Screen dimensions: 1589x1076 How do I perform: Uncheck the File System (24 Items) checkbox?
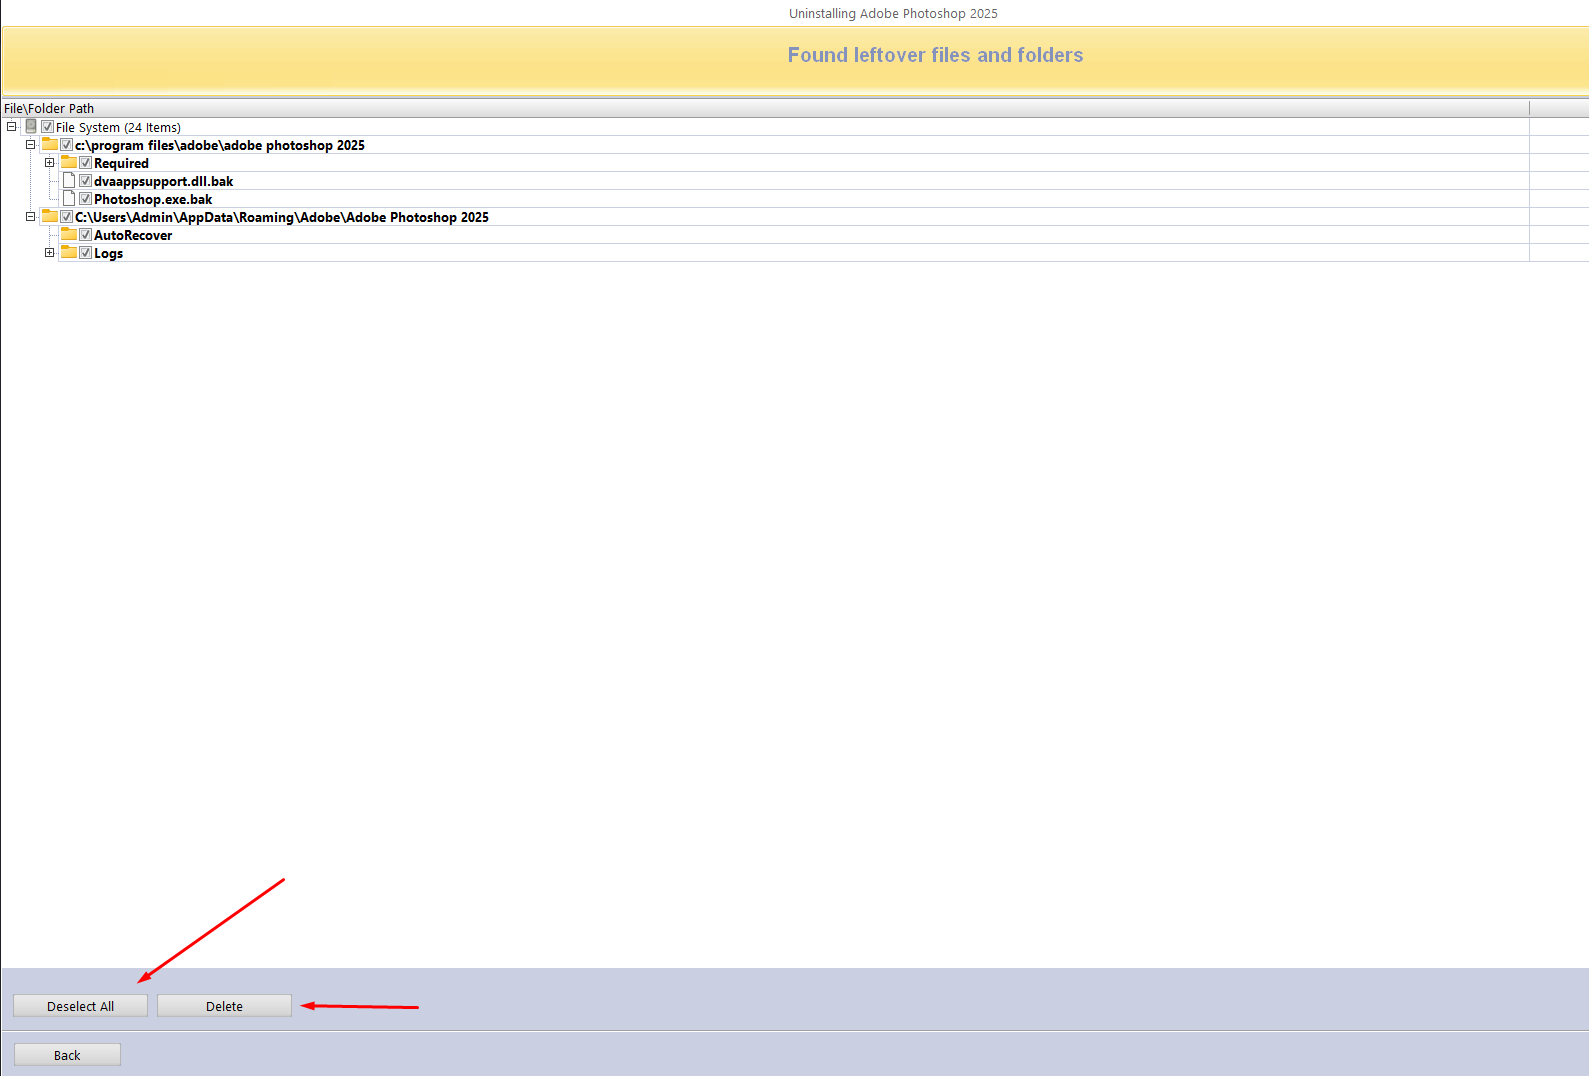(47, 127)
